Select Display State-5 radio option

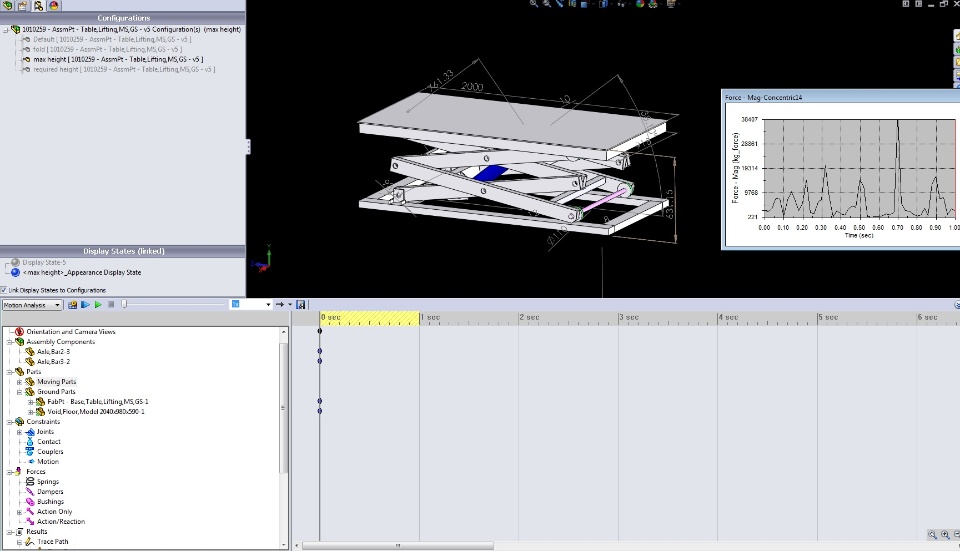point(15,262)
